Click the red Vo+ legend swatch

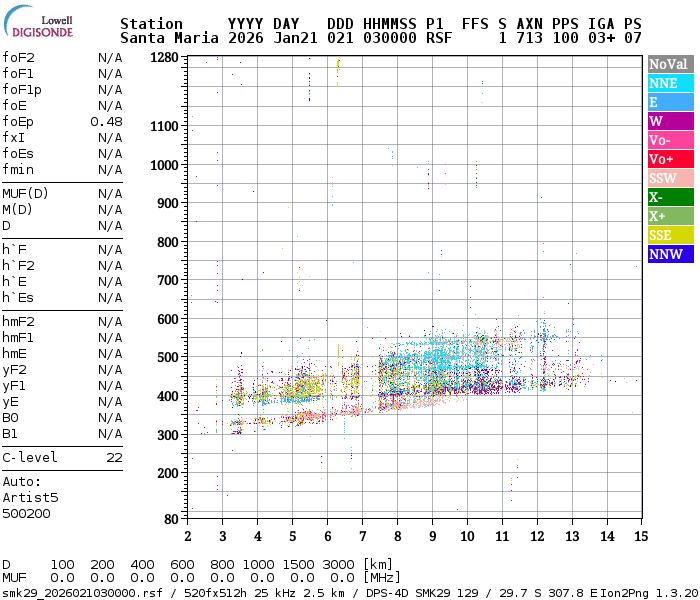click(x=669, y=159)
